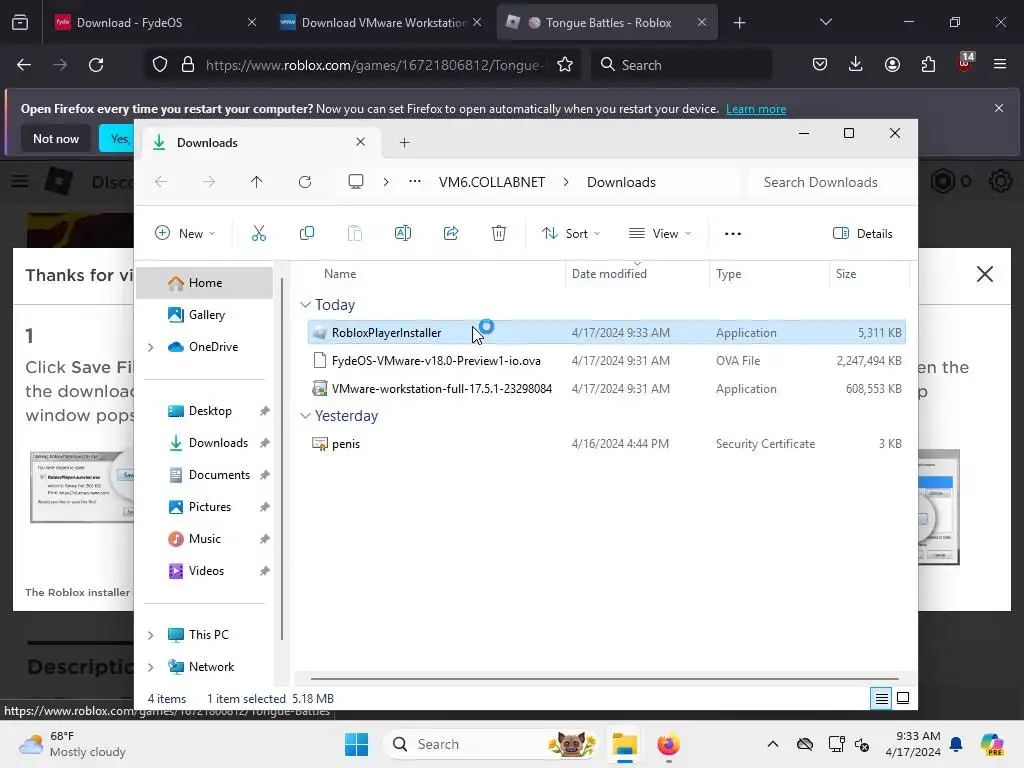
Task: Open Windows Start button on taskbar
Action: (x=356, y=744)
